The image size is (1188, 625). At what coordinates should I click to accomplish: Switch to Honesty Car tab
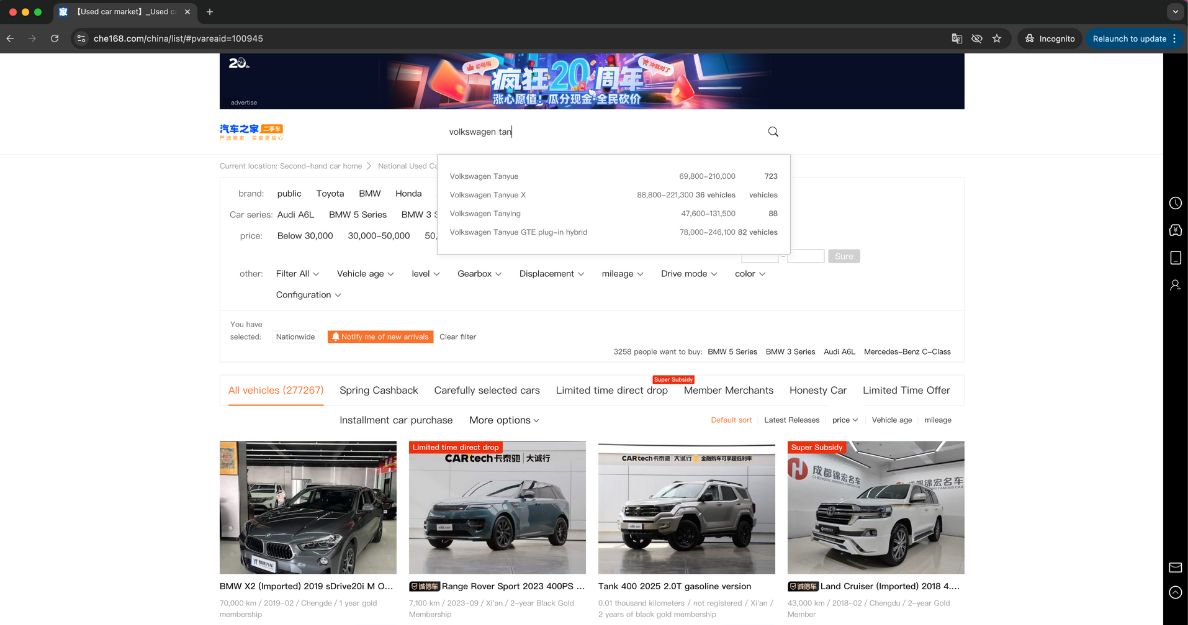[818, 391]
